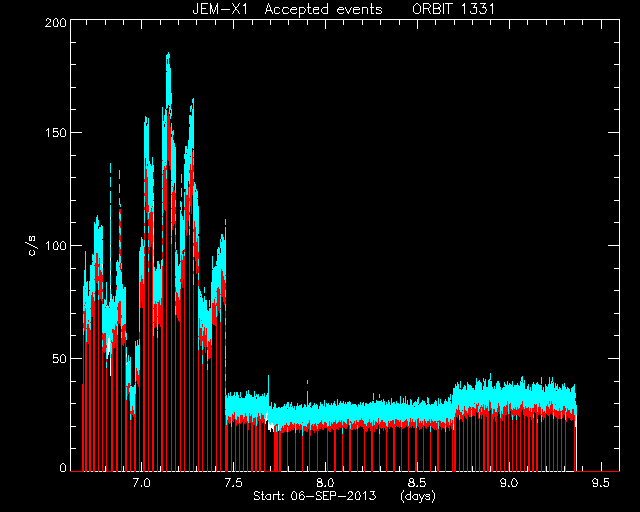Click the plot title 'JEM-X1 Accepted events'
The image size is (640, 512).
point(287,9)
